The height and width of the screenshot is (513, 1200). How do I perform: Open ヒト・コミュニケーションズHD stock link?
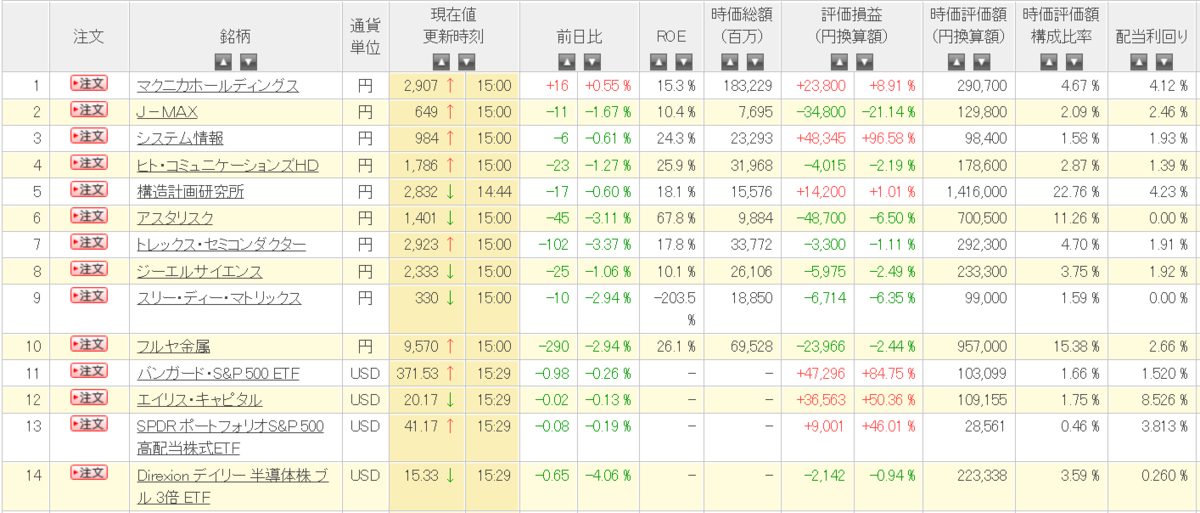pos(227,166)
